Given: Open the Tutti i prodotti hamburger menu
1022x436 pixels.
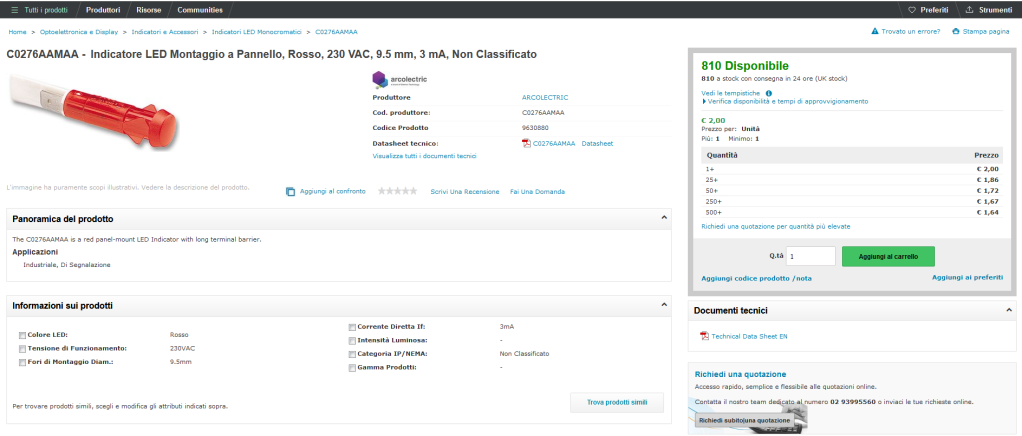Looking at the screenshot, I should pos(15,9).
